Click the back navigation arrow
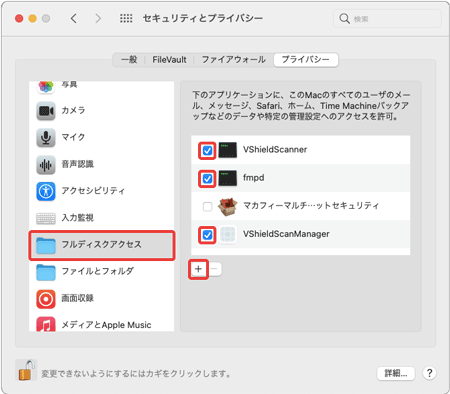The width and height of the screenshot is (450, 394). pos(74,18)
